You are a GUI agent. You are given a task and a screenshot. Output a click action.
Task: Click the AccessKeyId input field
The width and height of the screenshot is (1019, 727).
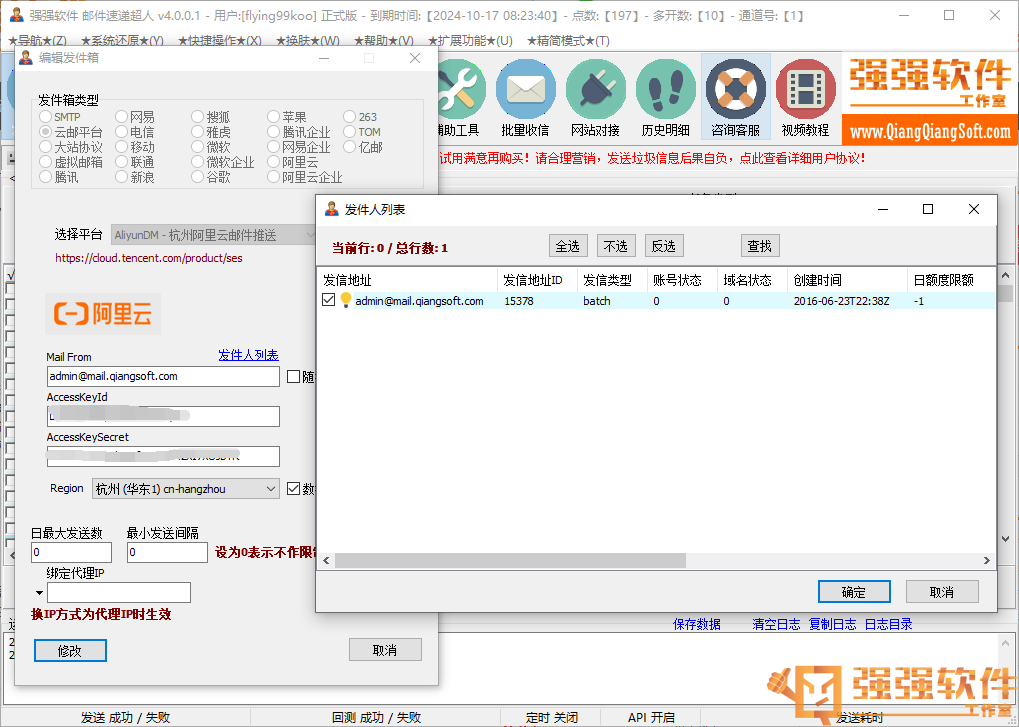(x=163, y=416)
